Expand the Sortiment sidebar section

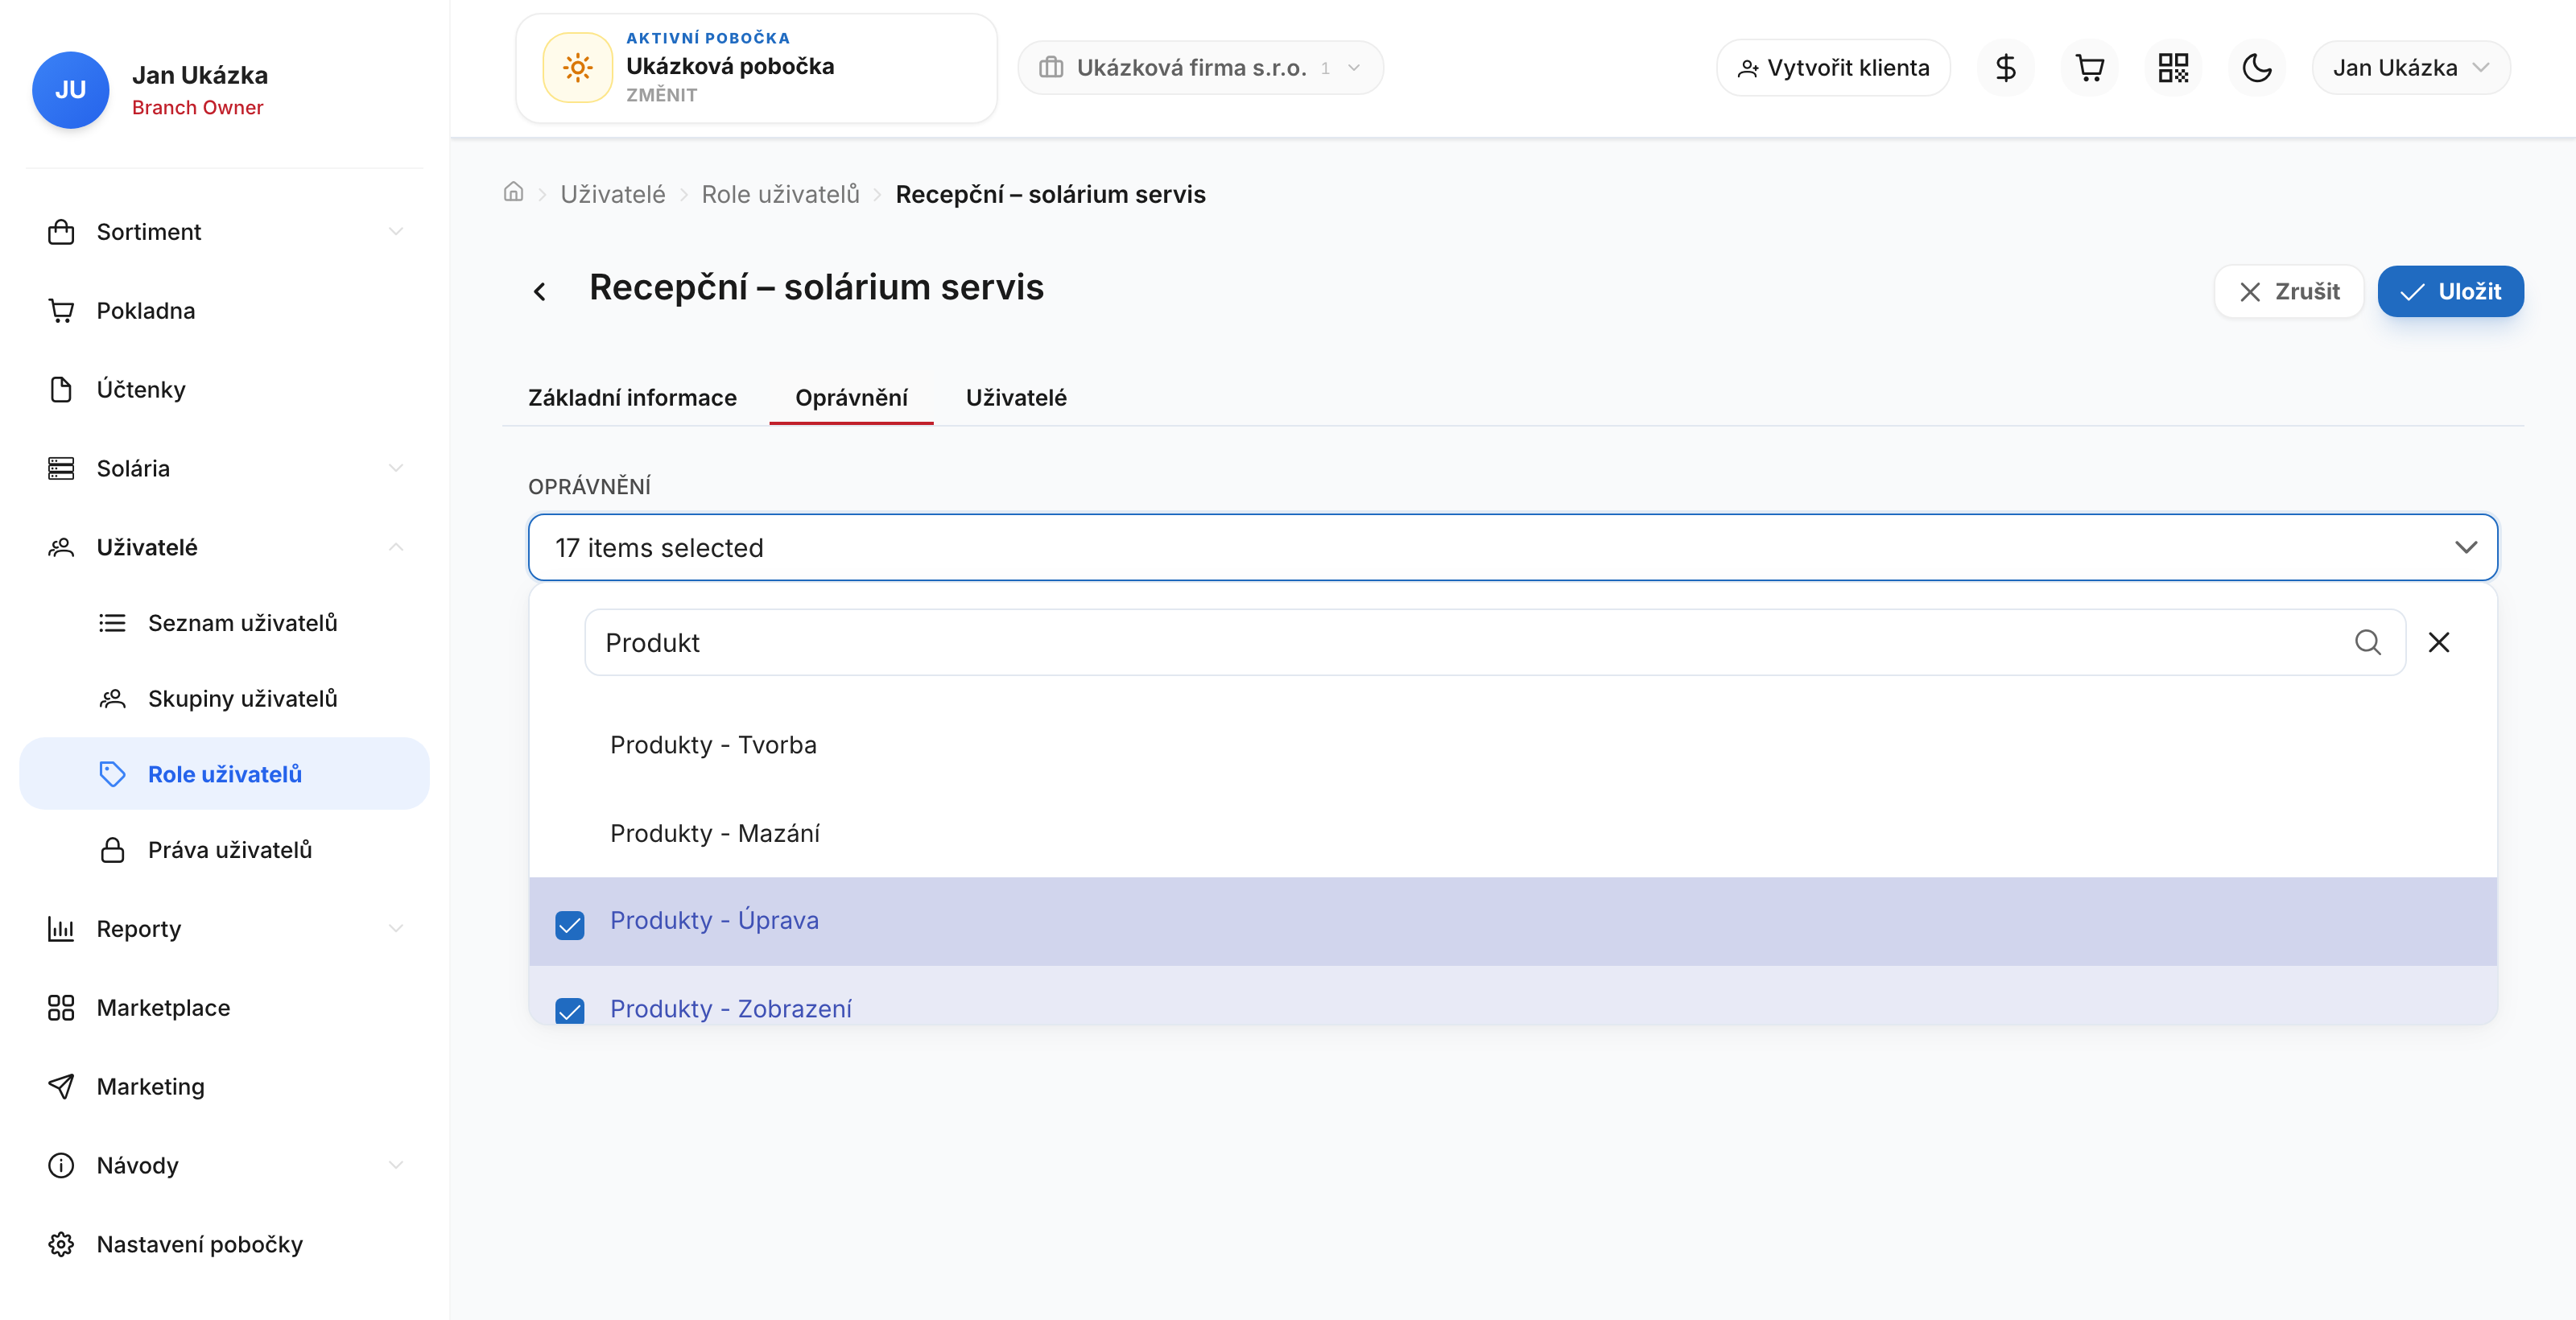click(225, 232)
